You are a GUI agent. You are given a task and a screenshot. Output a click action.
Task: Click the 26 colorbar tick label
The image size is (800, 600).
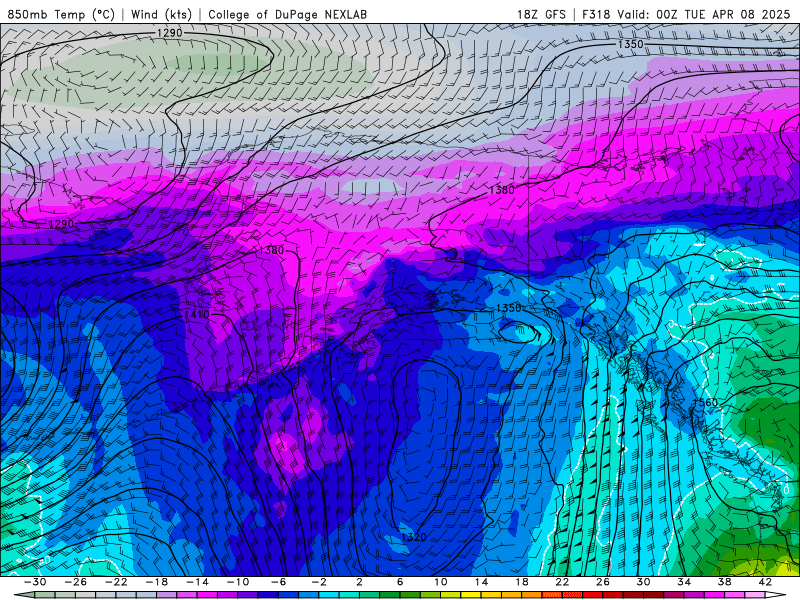tap(603, 582)
